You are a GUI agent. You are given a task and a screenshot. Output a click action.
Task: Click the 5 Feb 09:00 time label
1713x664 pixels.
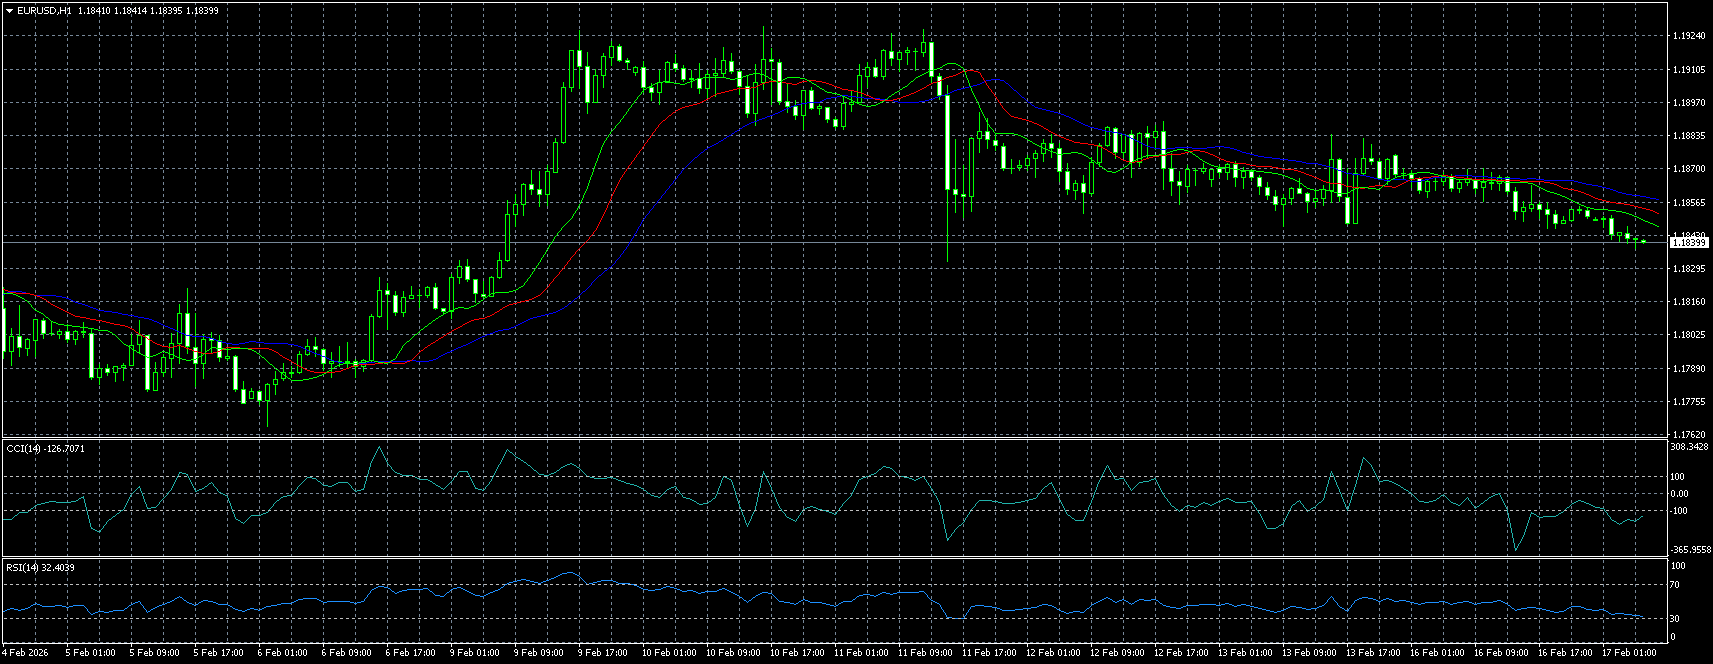tap(155, 653)
